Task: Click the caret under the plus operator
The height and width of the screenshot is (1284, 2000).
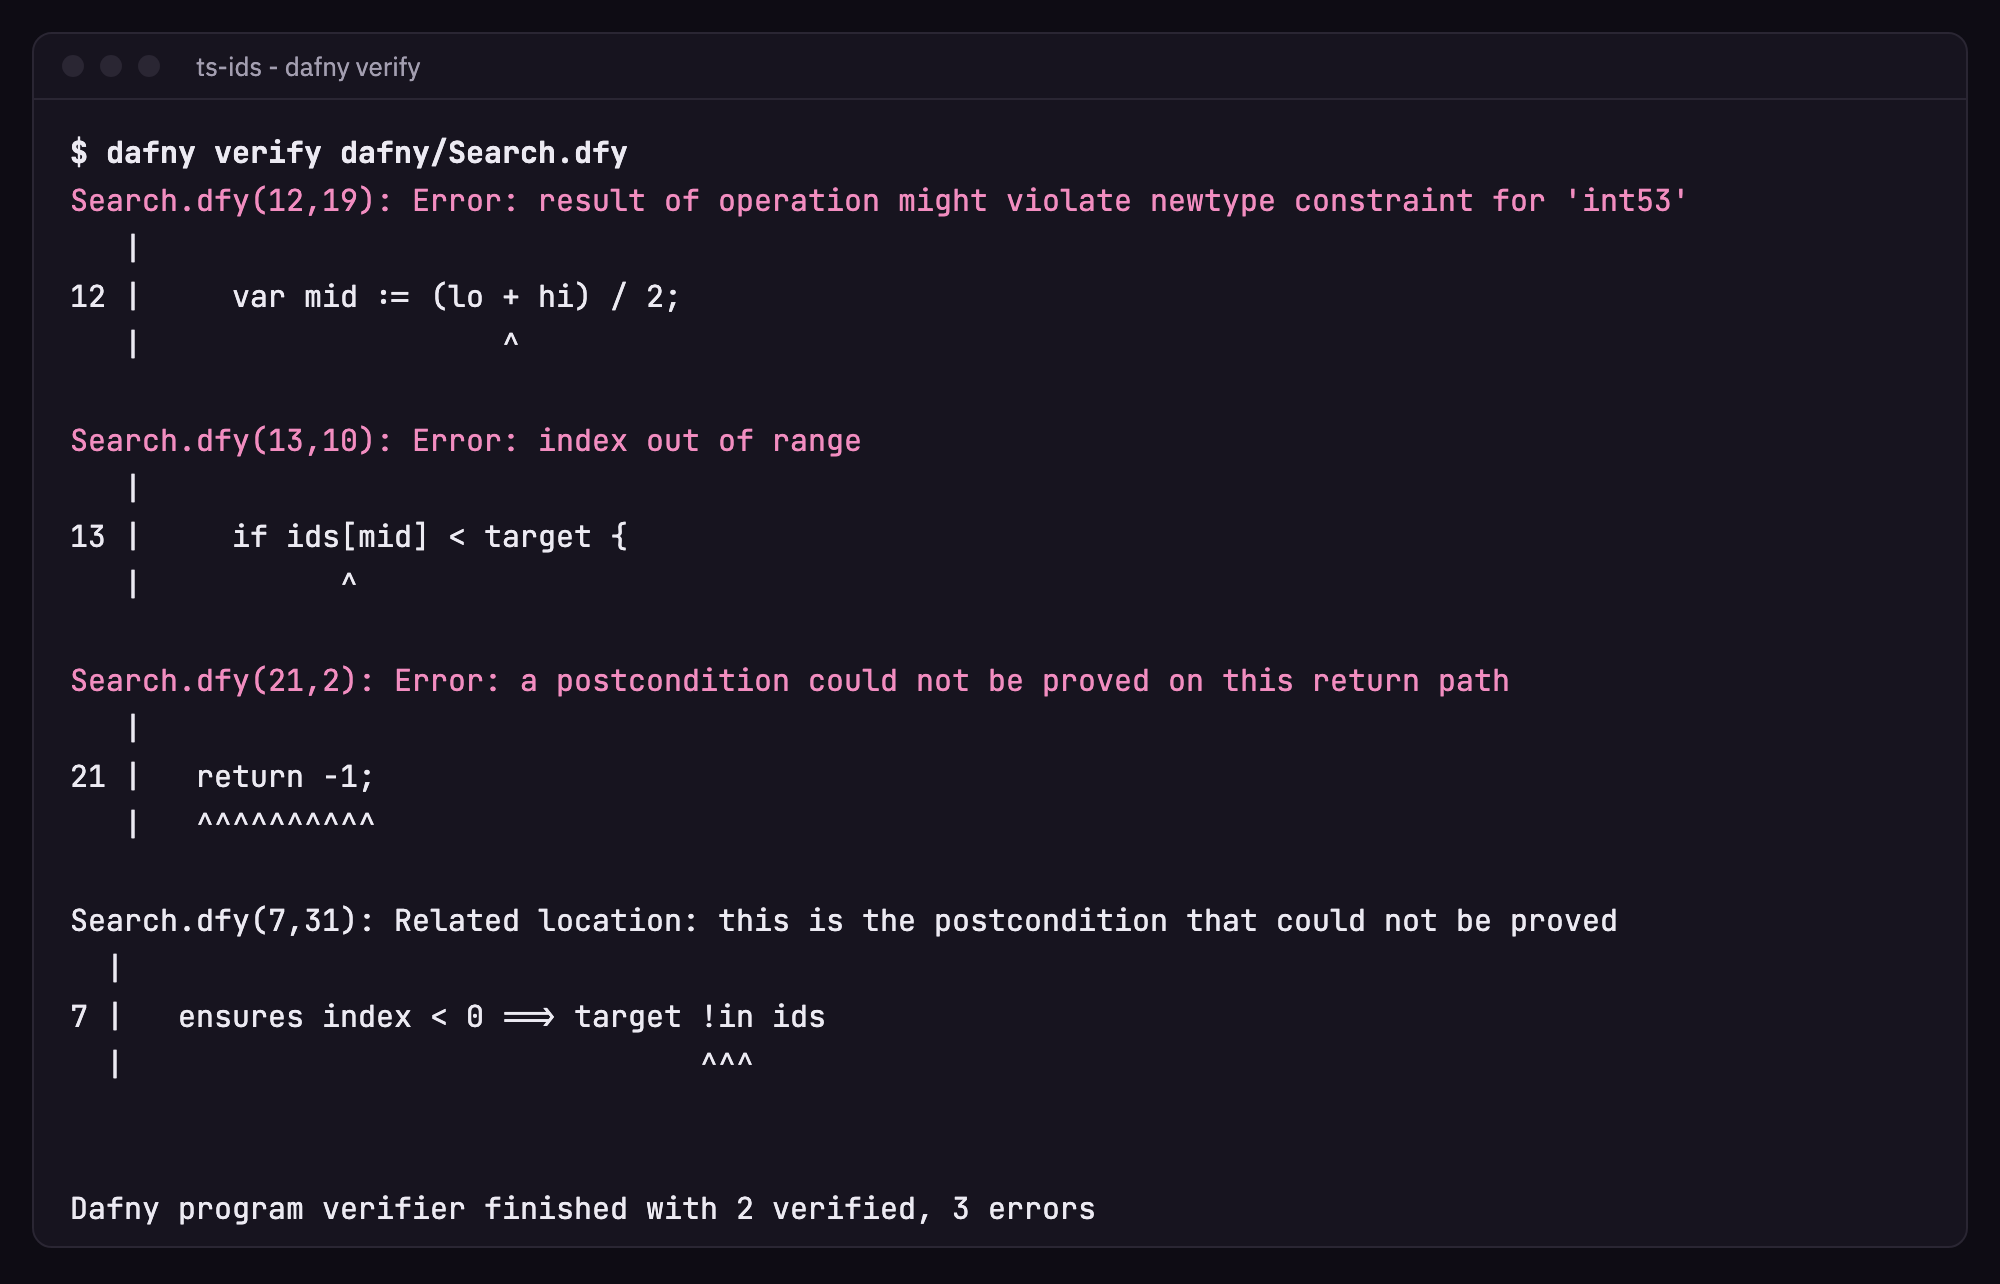Action: 511,341
